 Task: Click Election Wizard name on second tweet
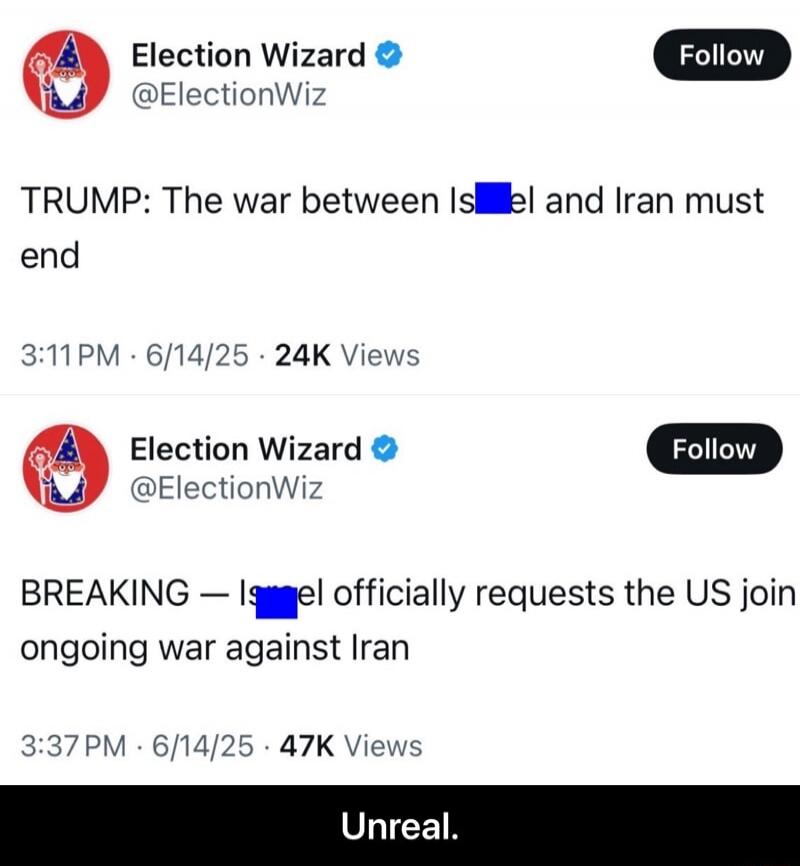[246, 449]
